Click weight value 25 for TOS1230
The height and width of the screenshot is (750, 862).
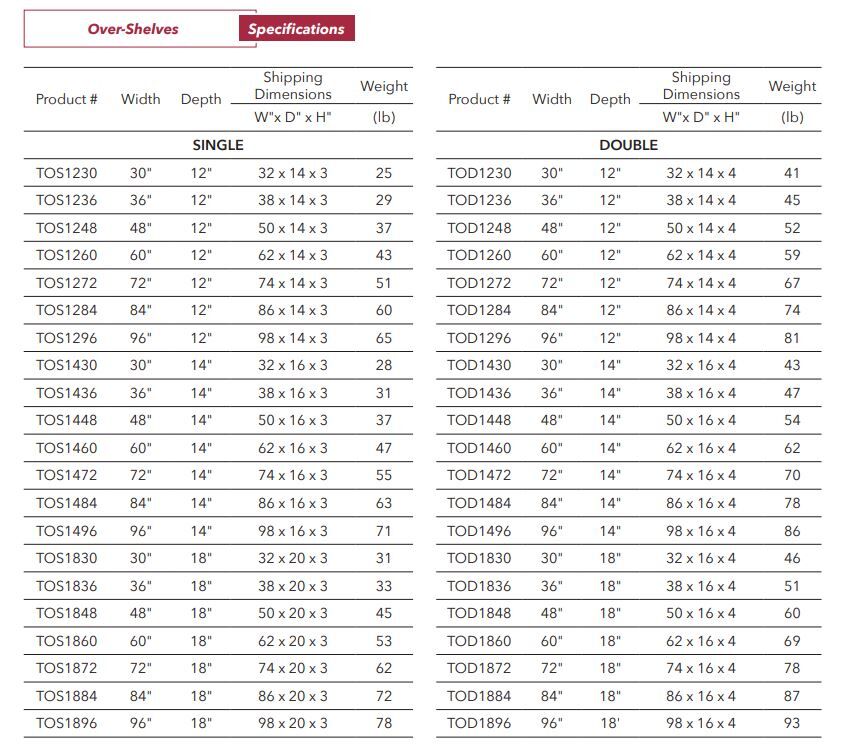coord(384,173)
